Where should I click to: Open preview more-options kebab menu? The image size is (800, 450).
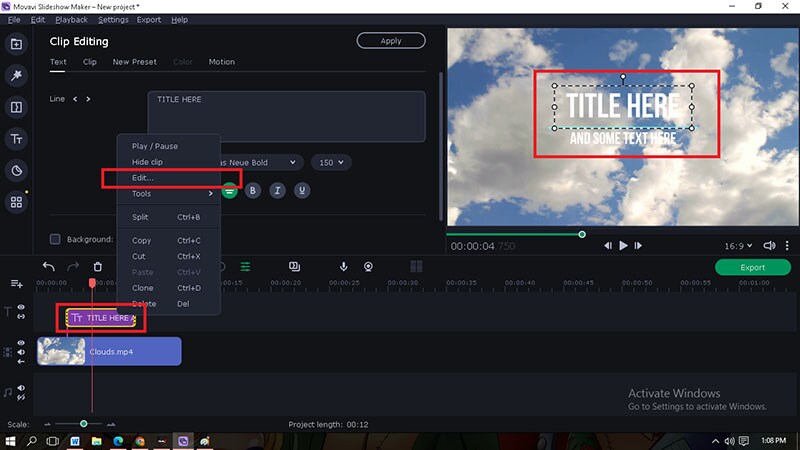coord(787,245)
